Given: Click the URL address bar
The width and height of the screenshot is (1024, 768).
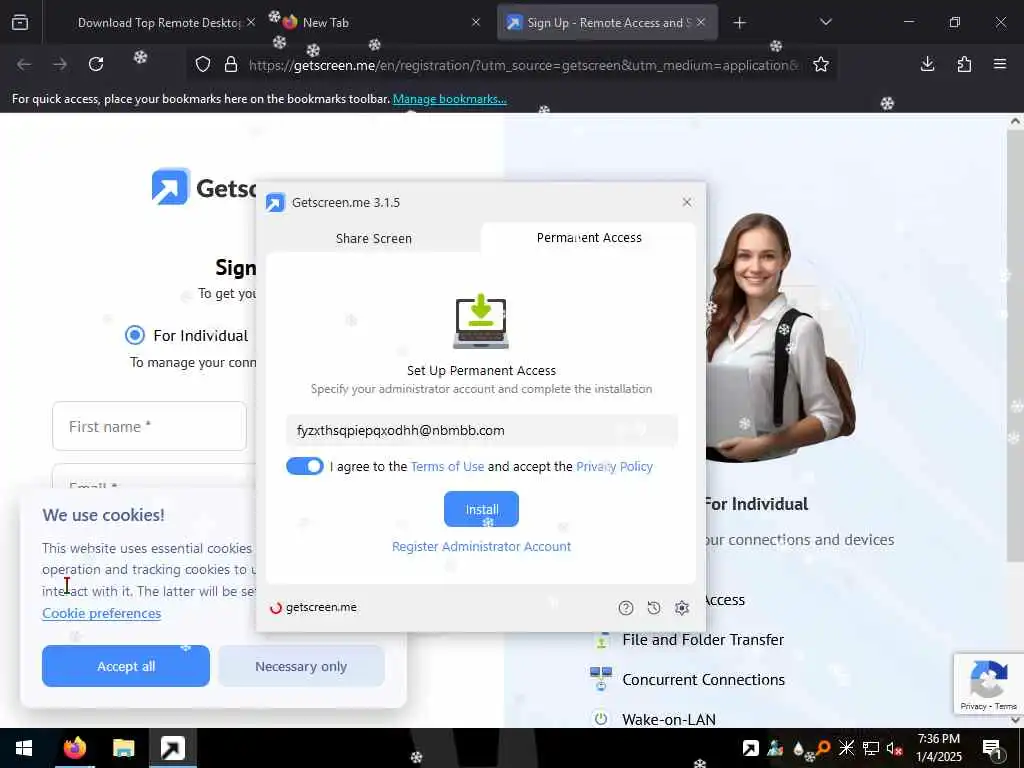Looking at the screenshot, I should [522, 65].
